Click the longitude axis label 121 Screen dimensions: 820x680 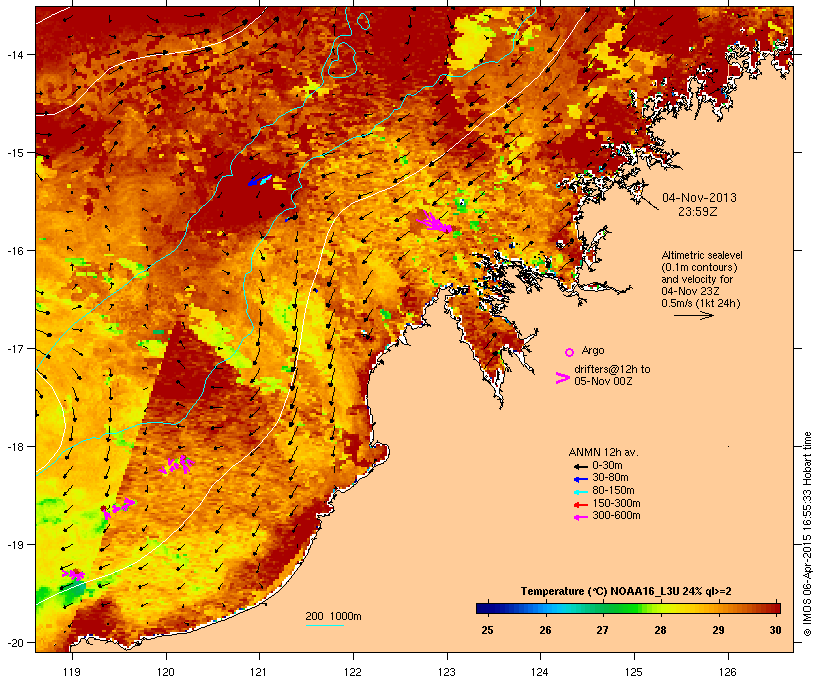click(x=259, y=672)
